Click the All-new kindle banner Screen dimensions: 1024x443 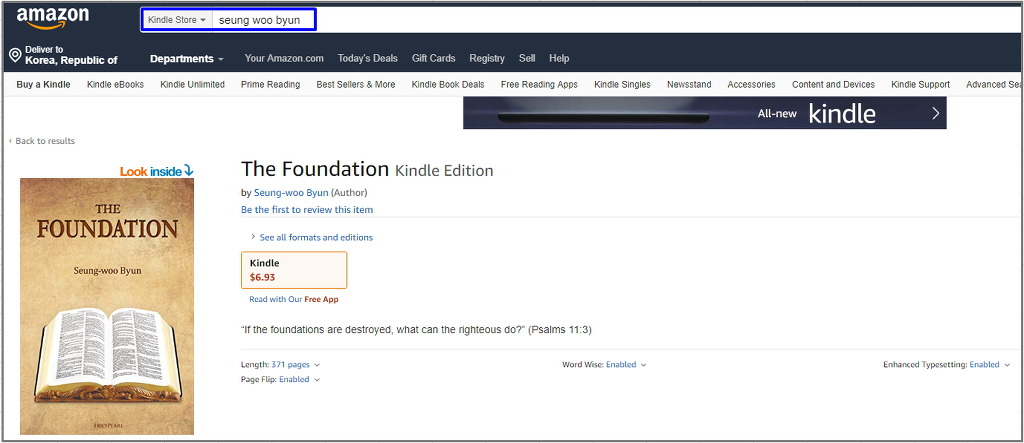point(705,113)
